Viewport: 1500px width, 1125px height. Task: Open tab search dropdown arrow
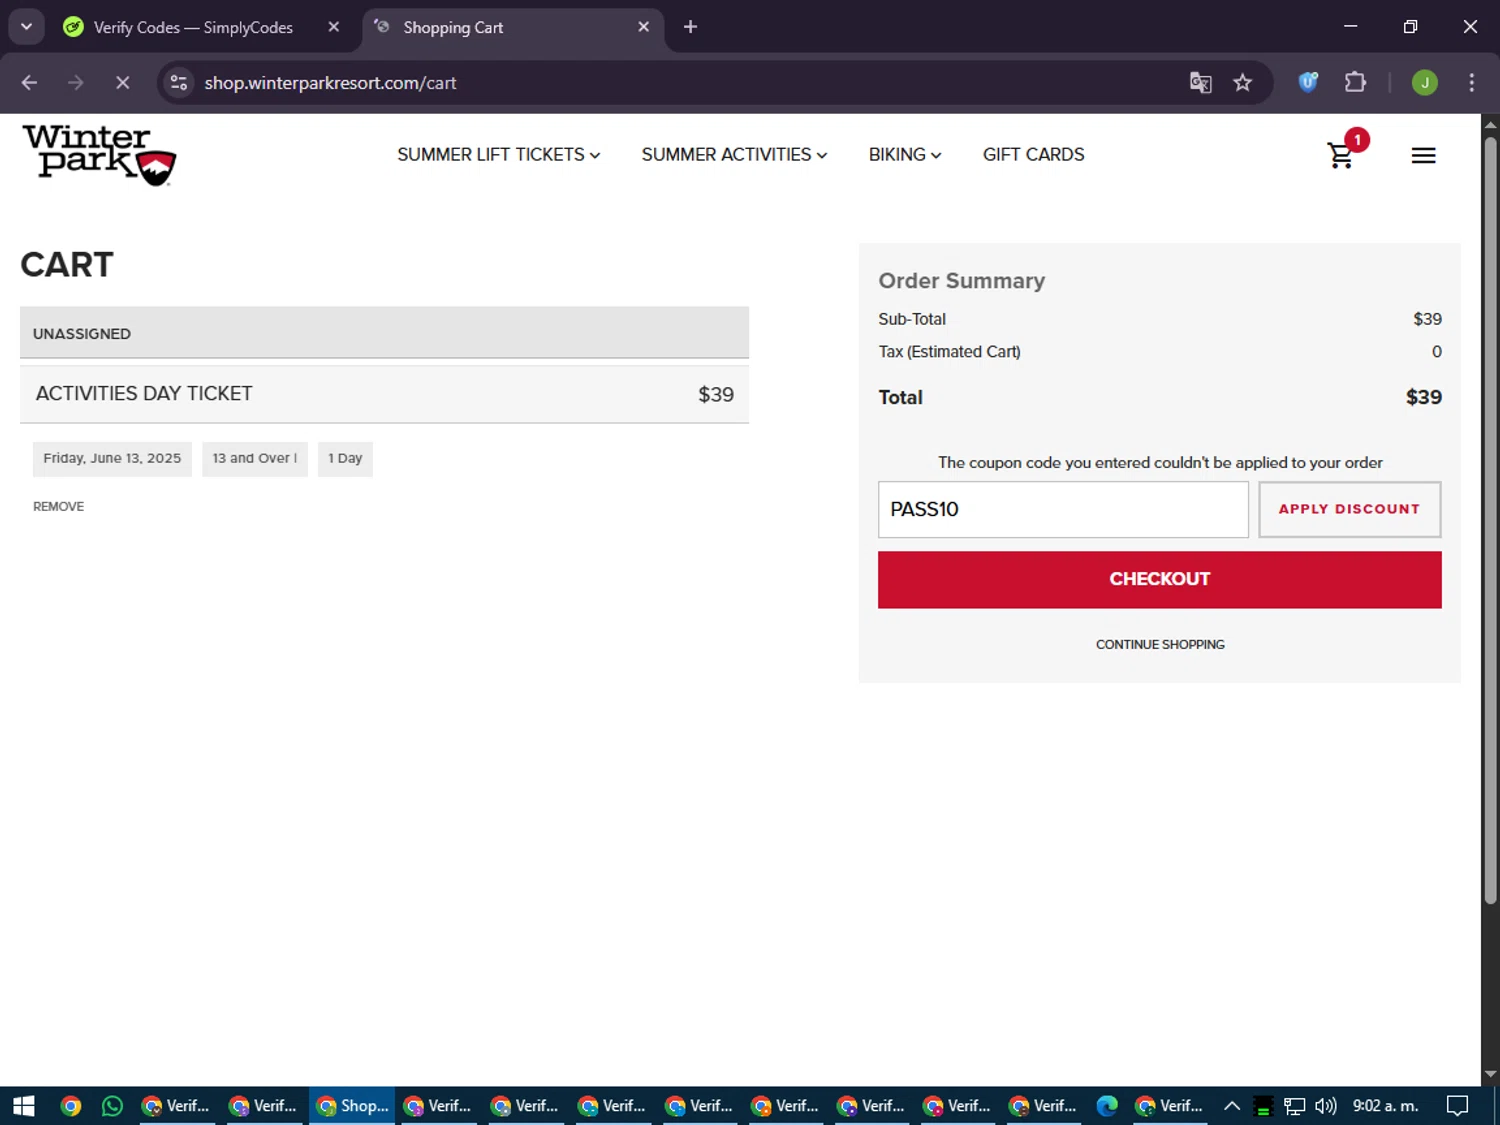pyautogui.click(x=27, y=27)
